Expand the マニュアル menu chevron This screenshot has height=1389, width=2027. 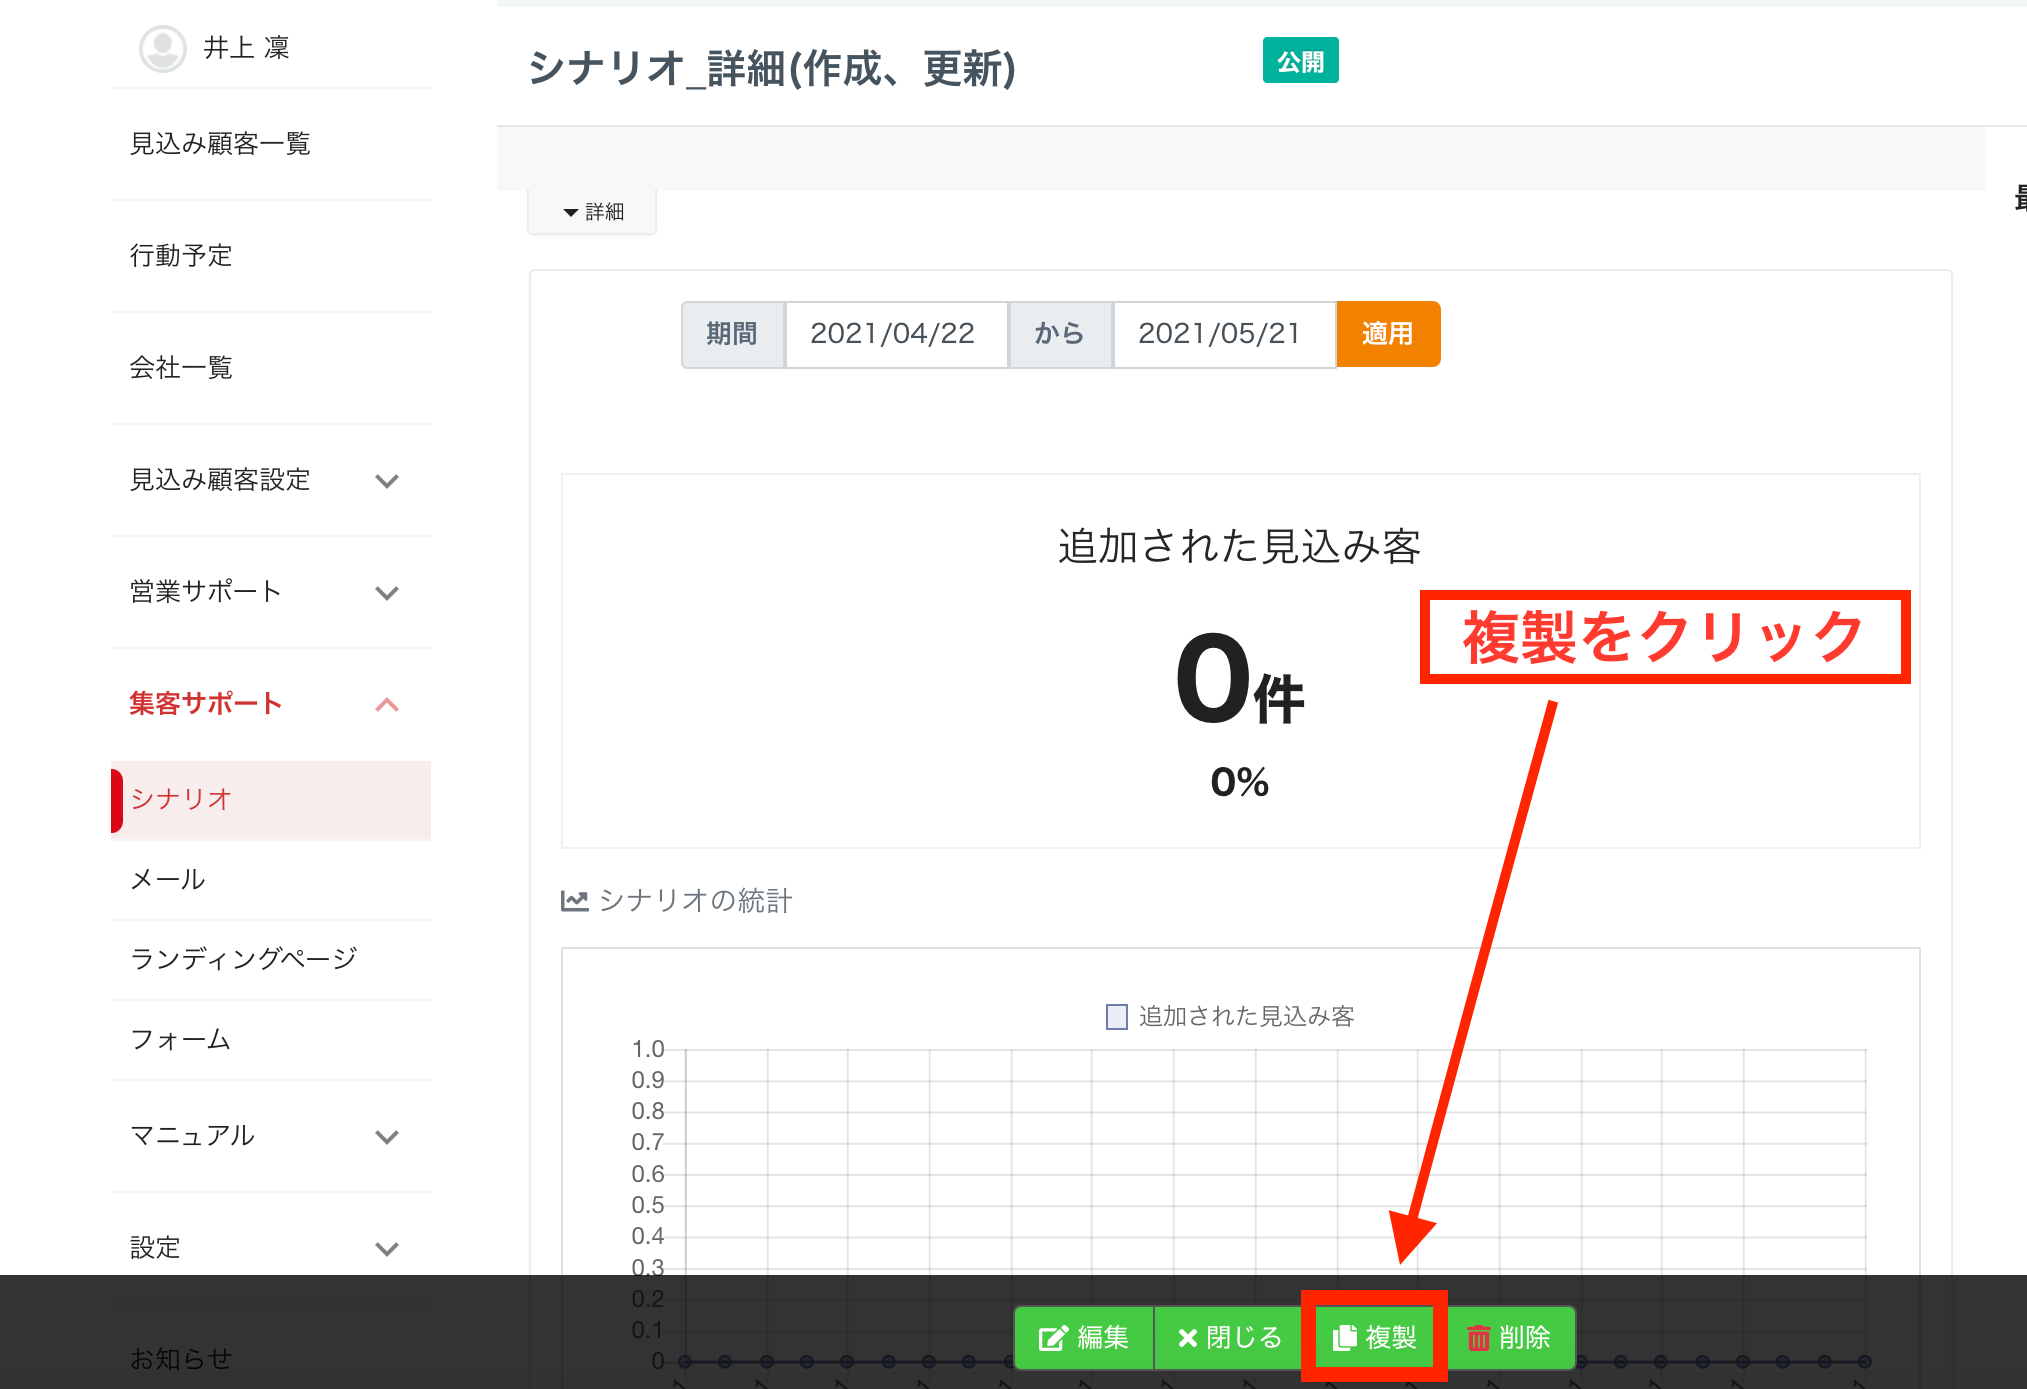(387, 1137)
